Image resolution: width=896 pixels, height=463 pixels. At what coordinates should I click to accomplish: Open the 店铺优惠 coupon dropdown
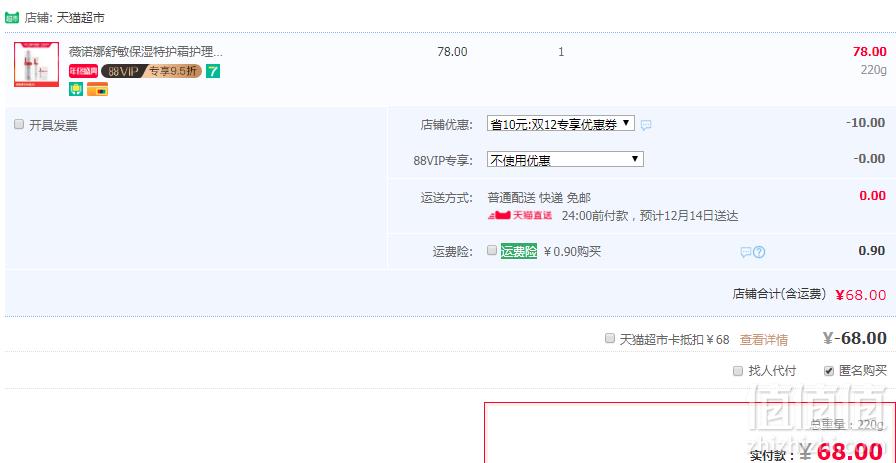click(x=561, y=123)
